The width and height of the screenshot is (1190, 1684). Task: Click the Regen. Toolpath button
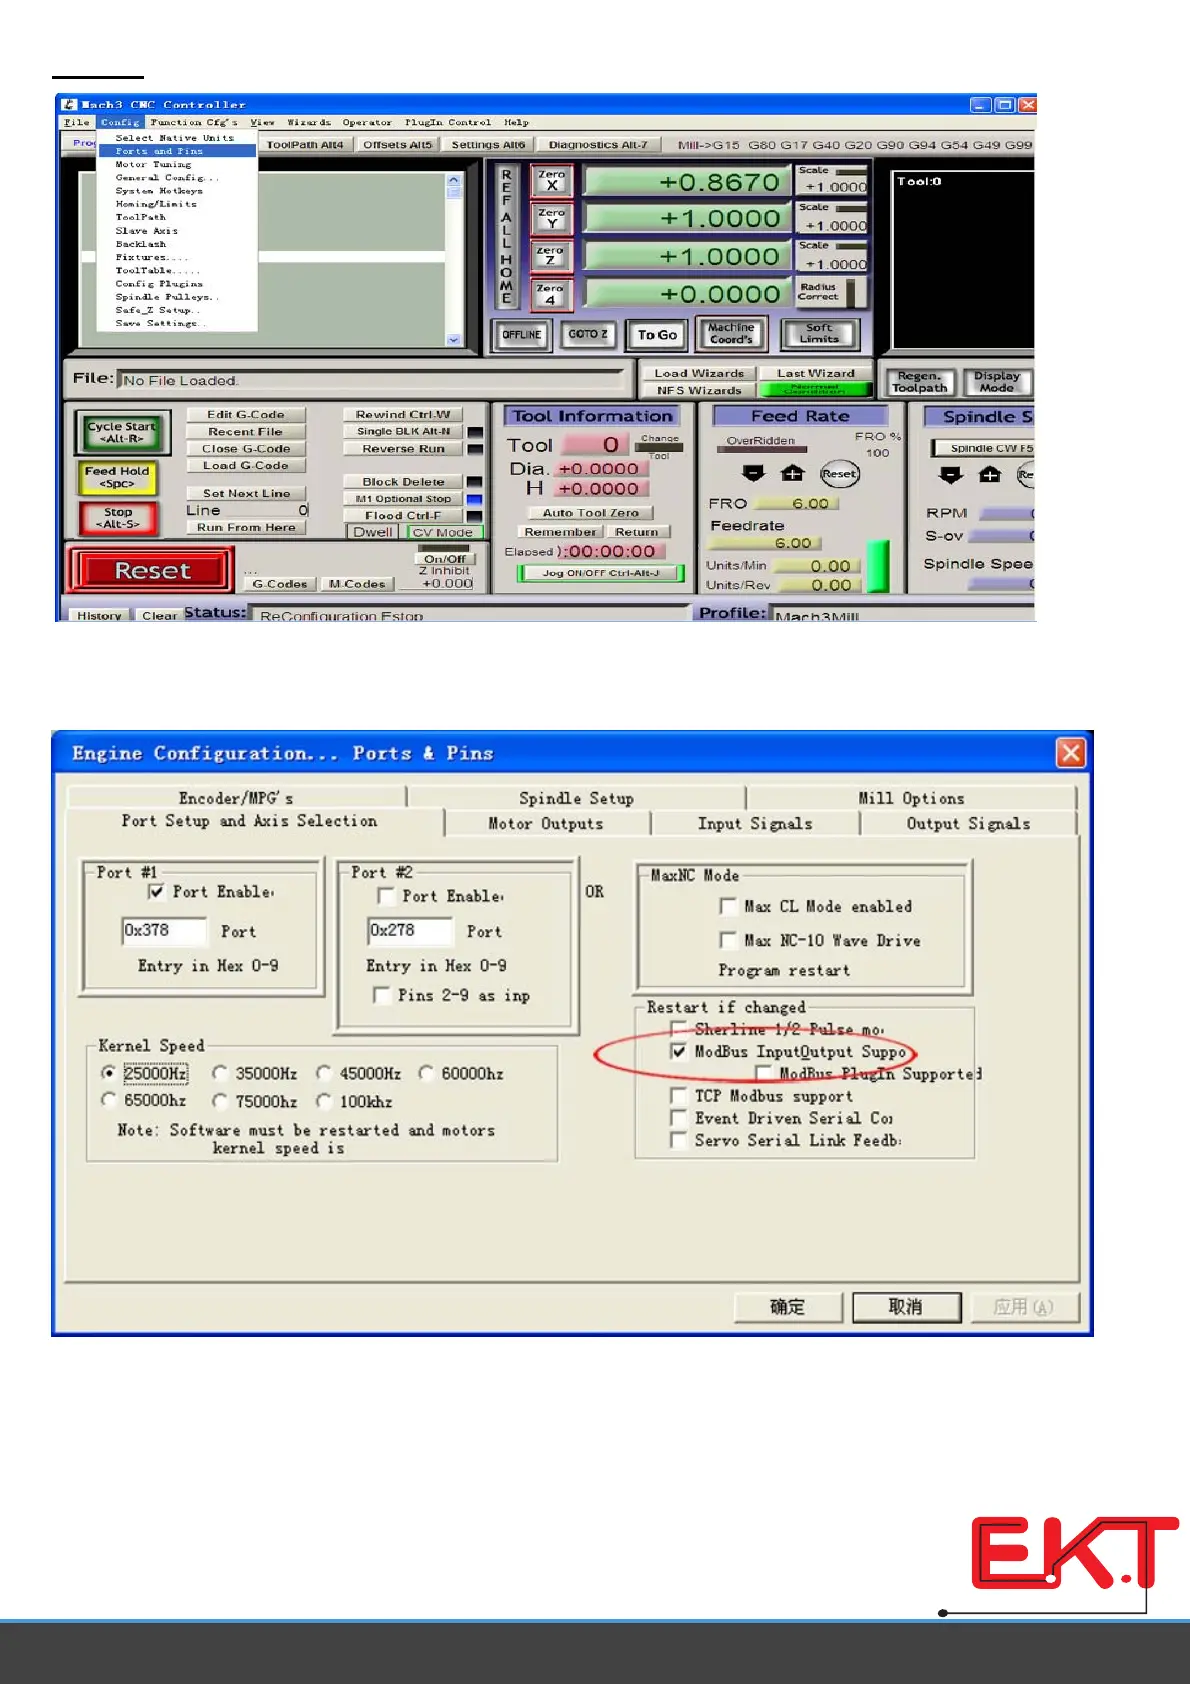(x=920, y=382)
